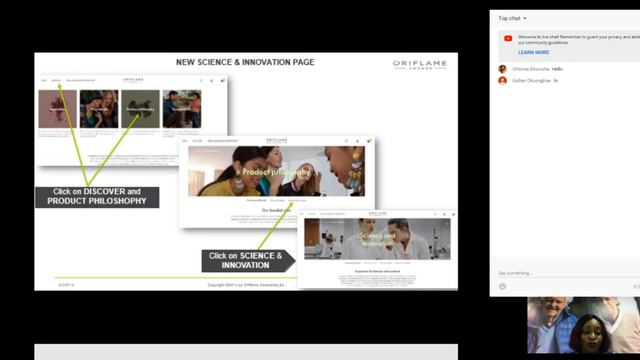Click the Copyright Oriflame Cosmetics footer text
This screenshot has height=360, width=640.
click(x=246, y=285)
